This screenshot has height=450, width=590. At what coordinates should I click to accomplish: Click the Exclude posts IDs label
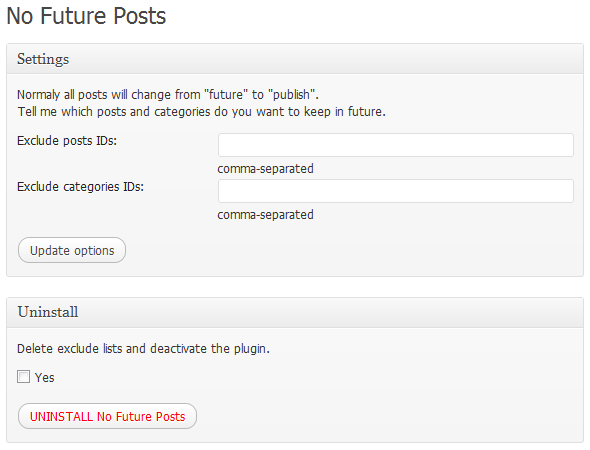[67, 141]
